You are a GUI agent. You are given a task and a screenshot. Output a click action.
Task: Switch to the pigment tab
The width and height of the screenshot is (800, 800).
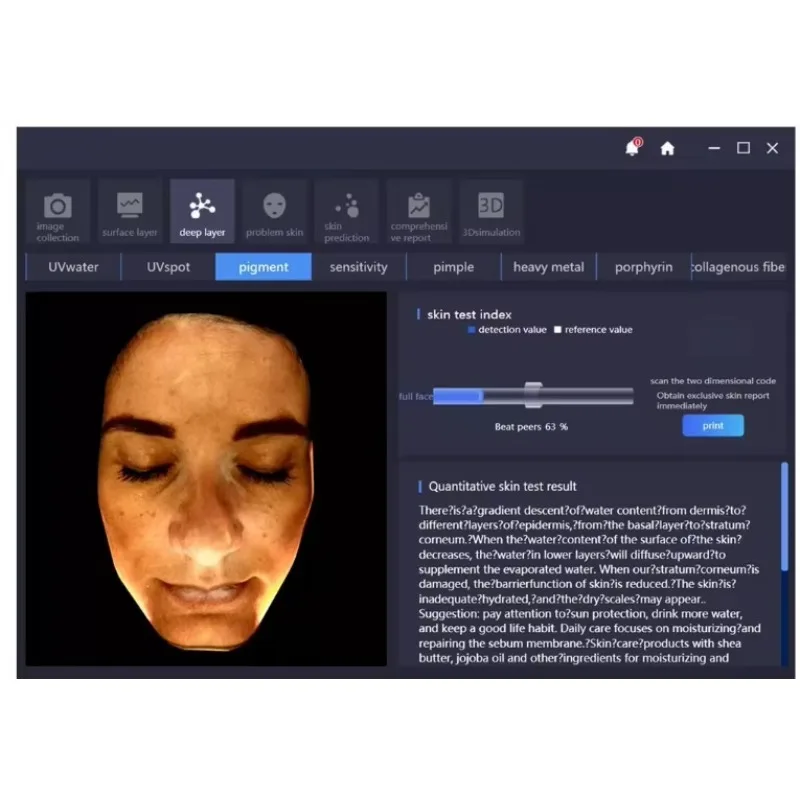coord(263,267)
